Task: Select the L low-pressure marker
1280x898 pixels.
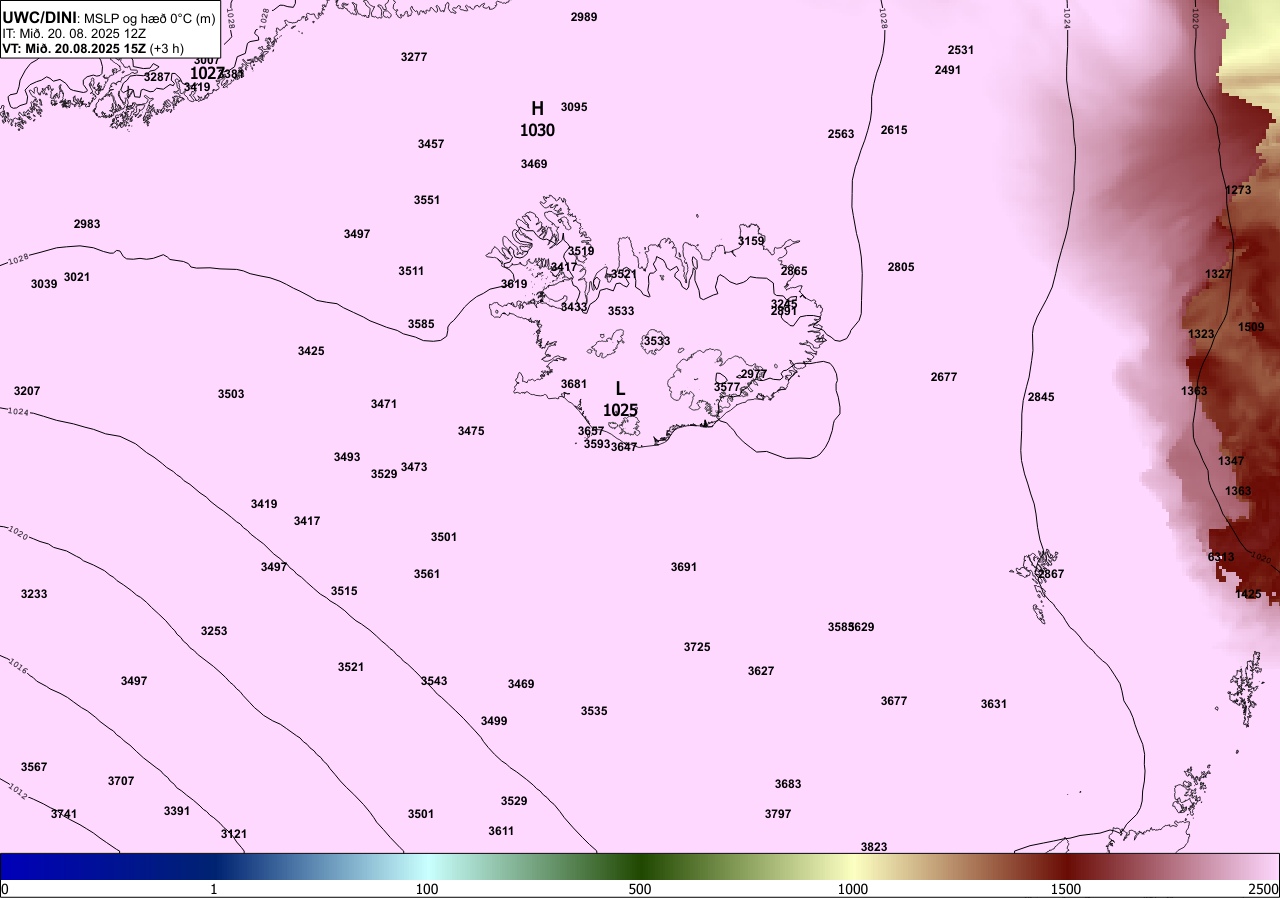Action: pyautogui.click(x=620, y=388)
